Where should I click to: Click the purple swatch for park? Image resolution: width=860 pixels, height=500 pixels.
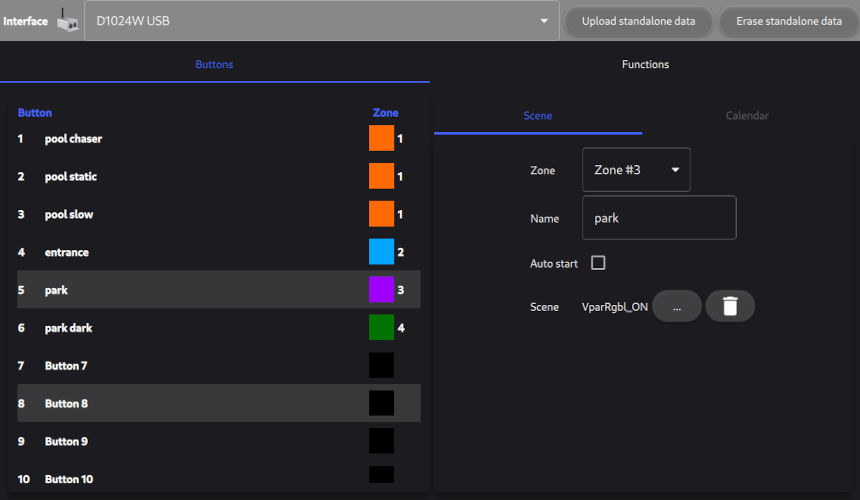pyautogui.click(x=381, y=290)
